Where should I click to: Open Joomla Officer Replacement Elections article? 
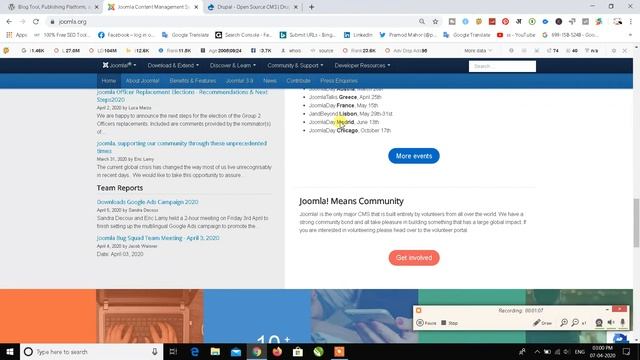[182, 96]
